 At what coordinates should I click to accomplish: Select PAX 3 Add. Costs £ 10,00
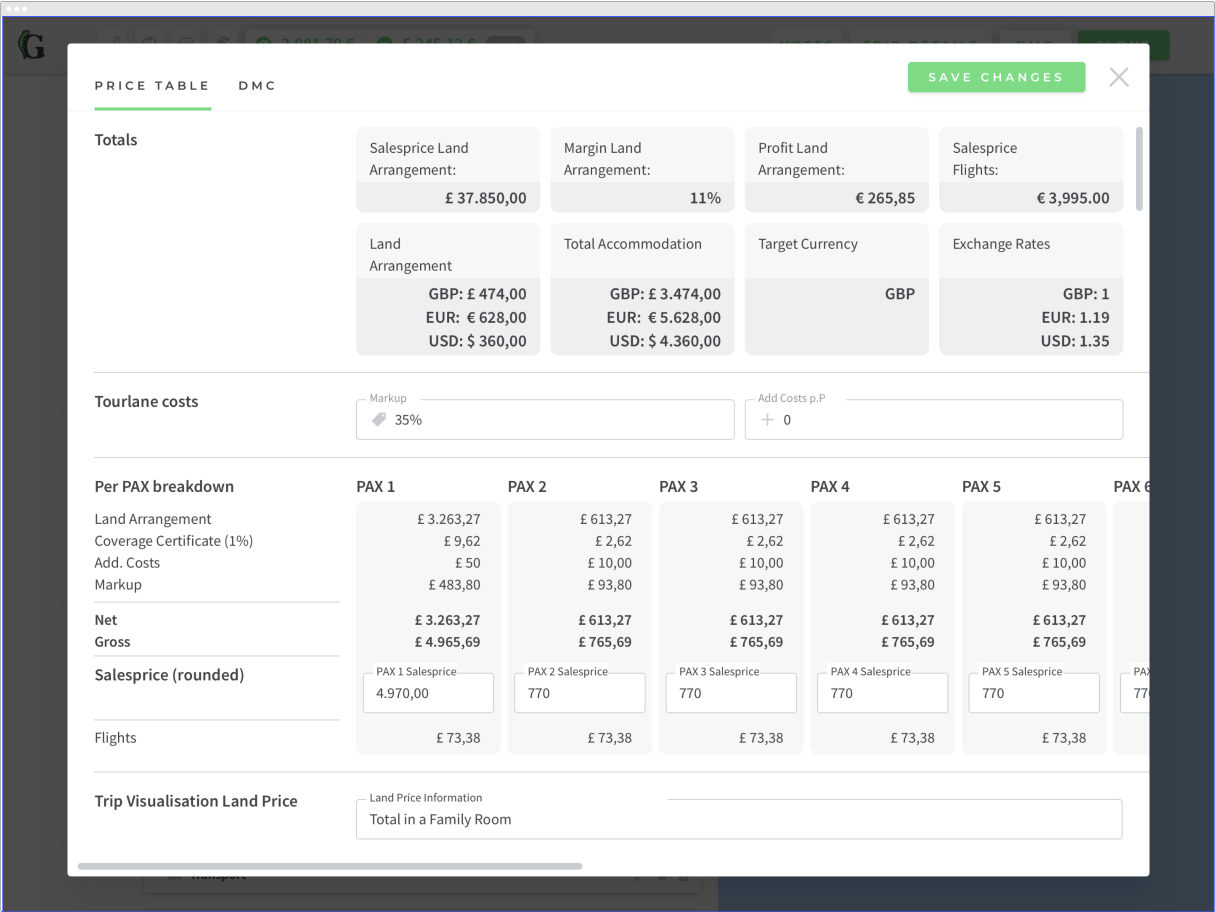[x=761, y=563]
